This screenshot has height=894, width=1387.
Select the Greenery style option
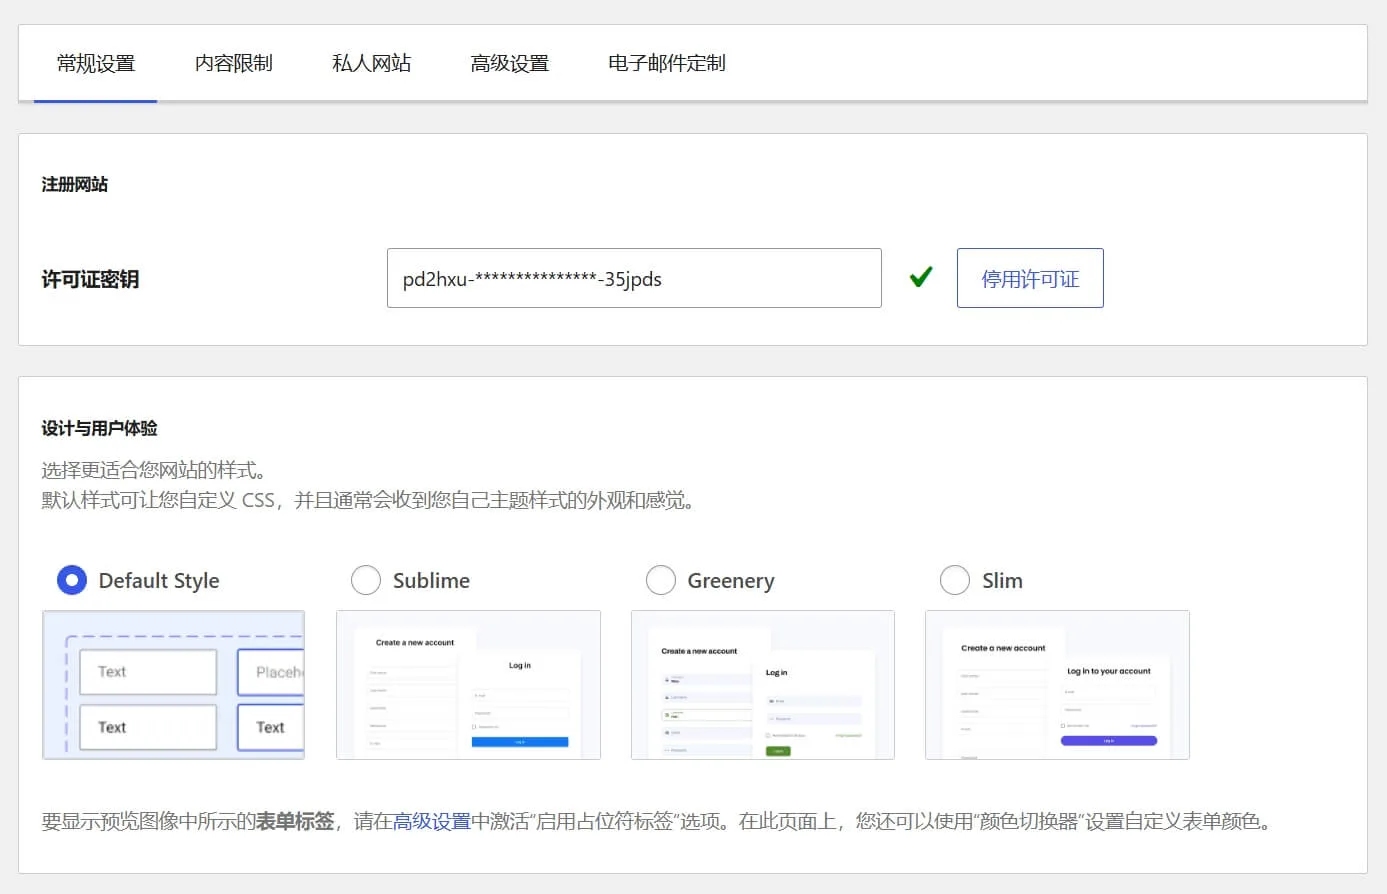661,580
